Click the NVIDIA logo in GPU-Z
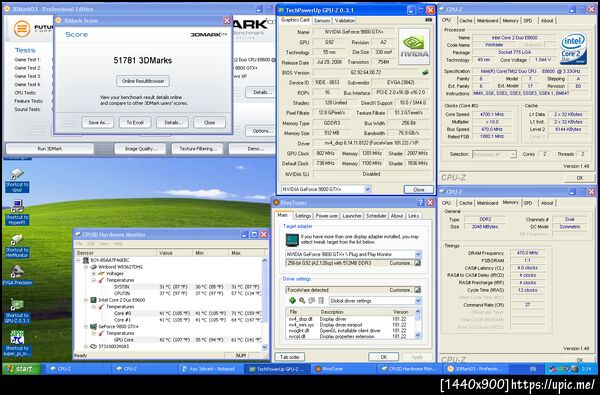600x395 pixels. 414,46
